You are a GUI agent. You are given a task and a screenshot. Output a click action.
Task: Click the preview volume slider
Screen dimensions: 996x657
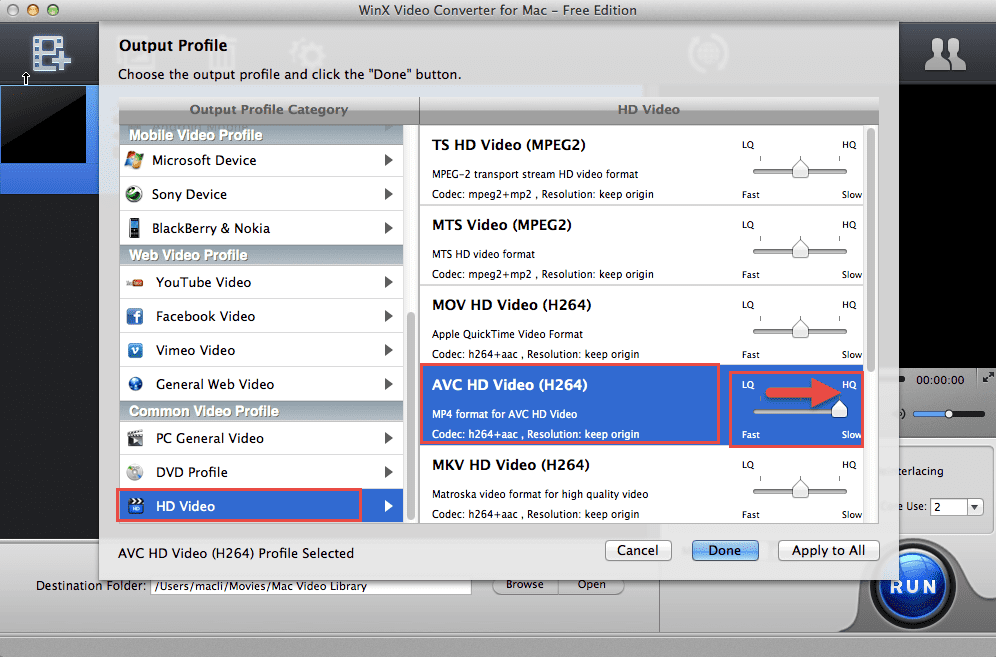(948, 414)
